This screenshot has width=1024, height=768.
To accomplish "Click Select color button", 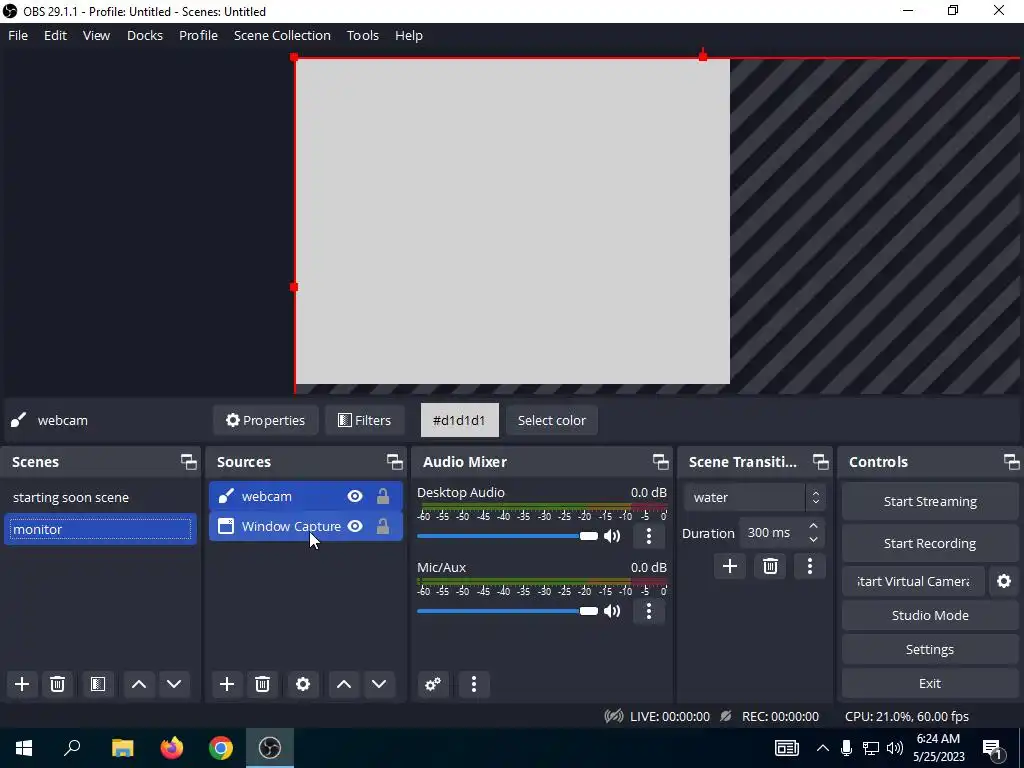I will tap(552, 420).
